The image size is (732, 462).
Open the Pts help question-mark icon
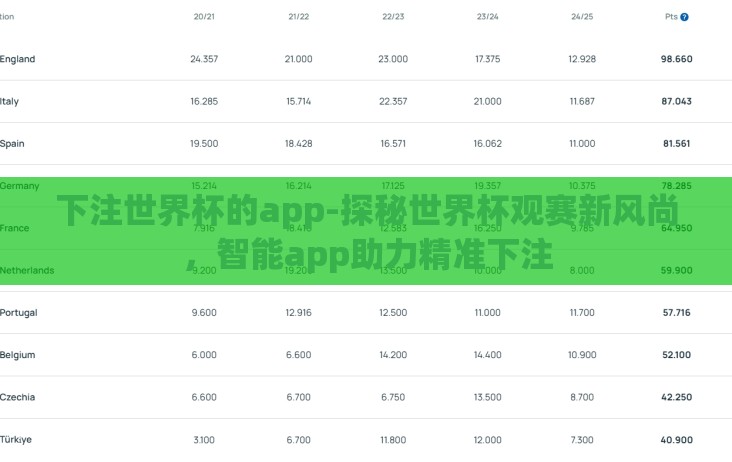684,17
